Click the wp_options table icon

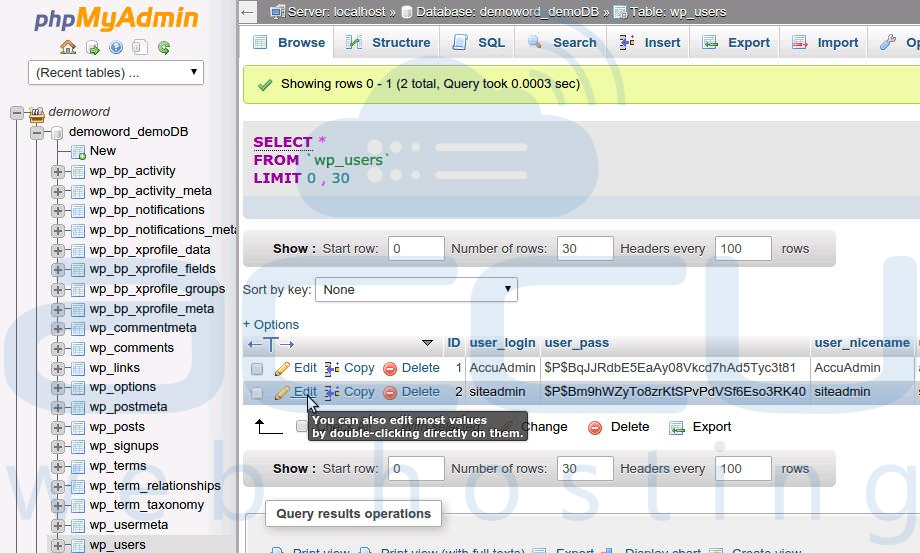click(78, 388)
